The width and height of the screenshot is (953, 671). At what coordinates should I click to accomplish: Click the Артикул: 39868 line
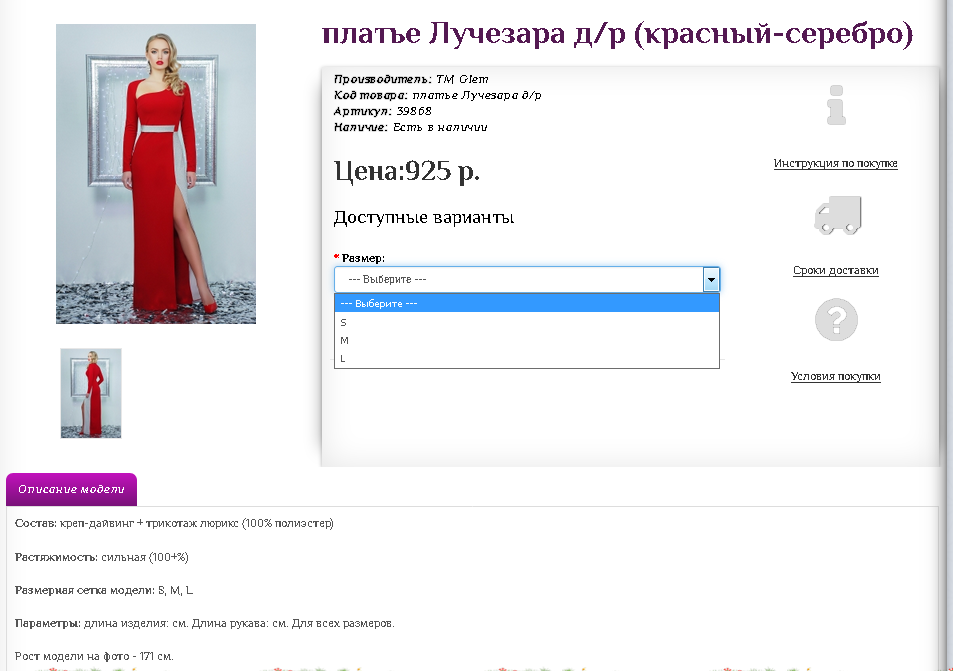point(382,111)
